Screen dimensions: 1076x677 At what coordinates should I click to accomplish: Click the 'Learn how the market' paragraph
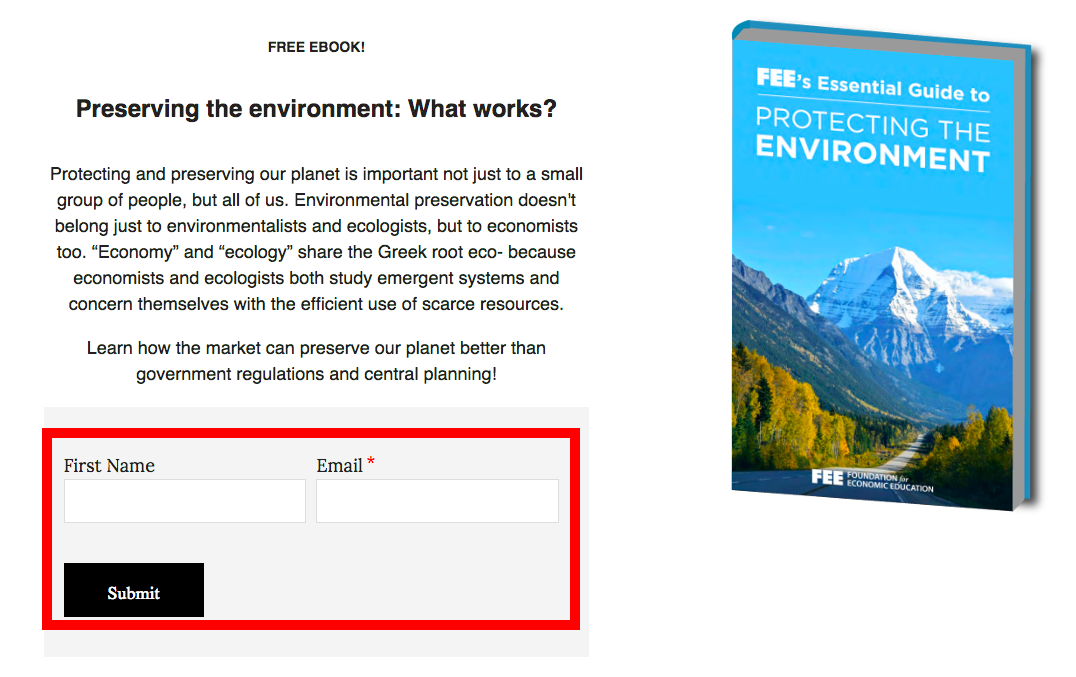tap(316, 361)
